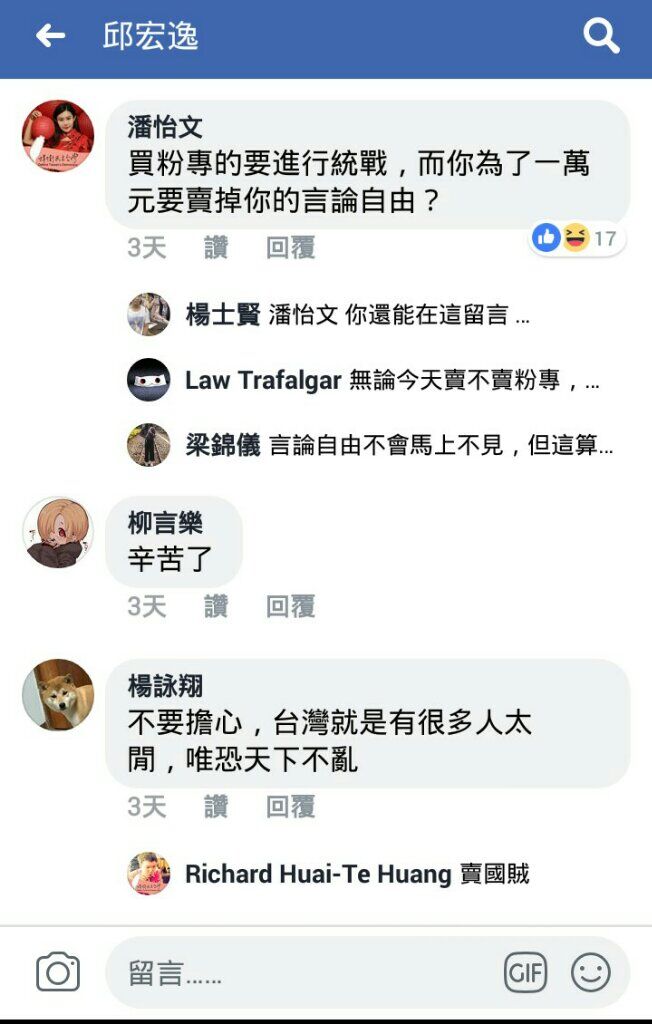The width and height of the screenshot is (652, 1024).
Task: Open 潘怡文's profile picture
Action: tap(58, 135)
